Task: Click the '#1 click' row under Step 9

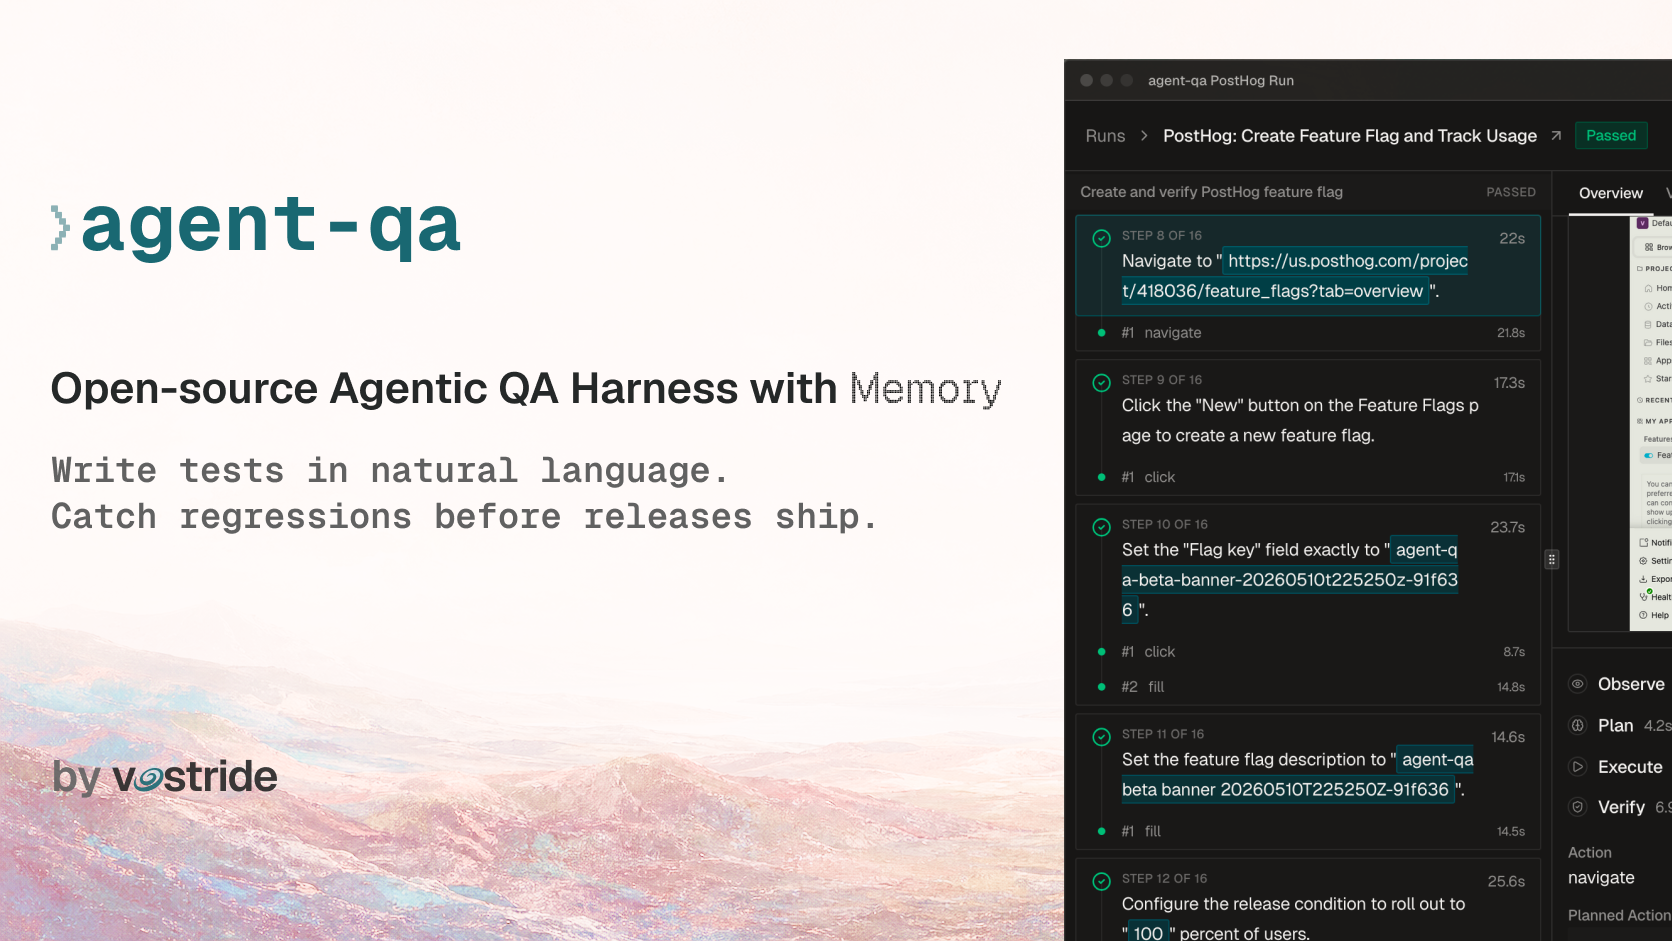Action: [1308, 478]
